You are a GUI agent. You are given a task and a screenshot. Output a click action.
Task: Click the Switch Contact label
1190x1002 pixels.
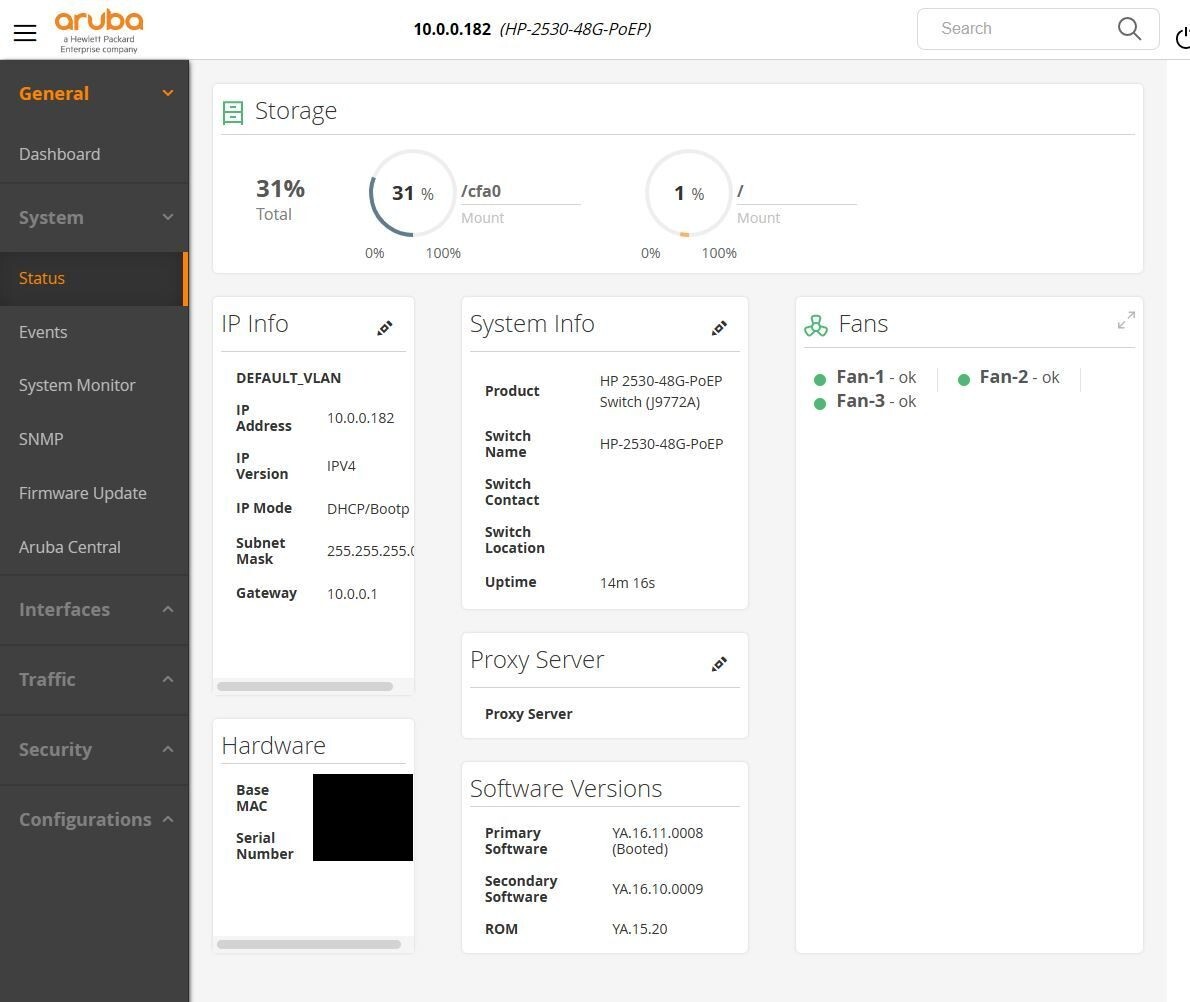(512, 492)
